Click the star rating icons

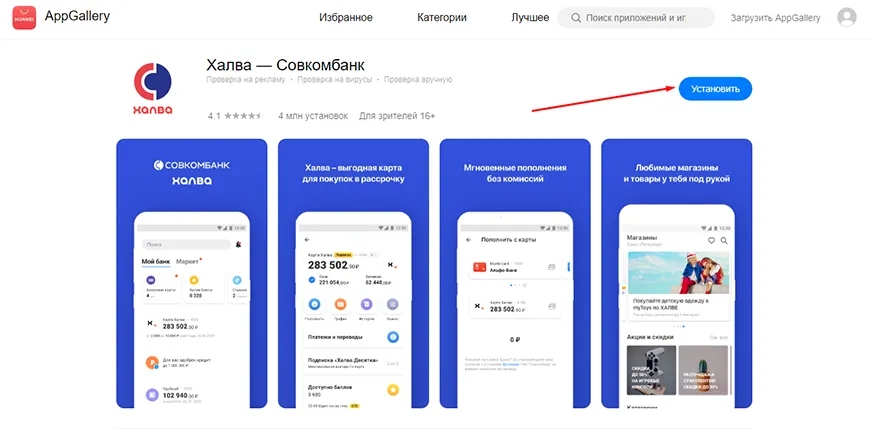pyautogui.click(x=242, y=116)
